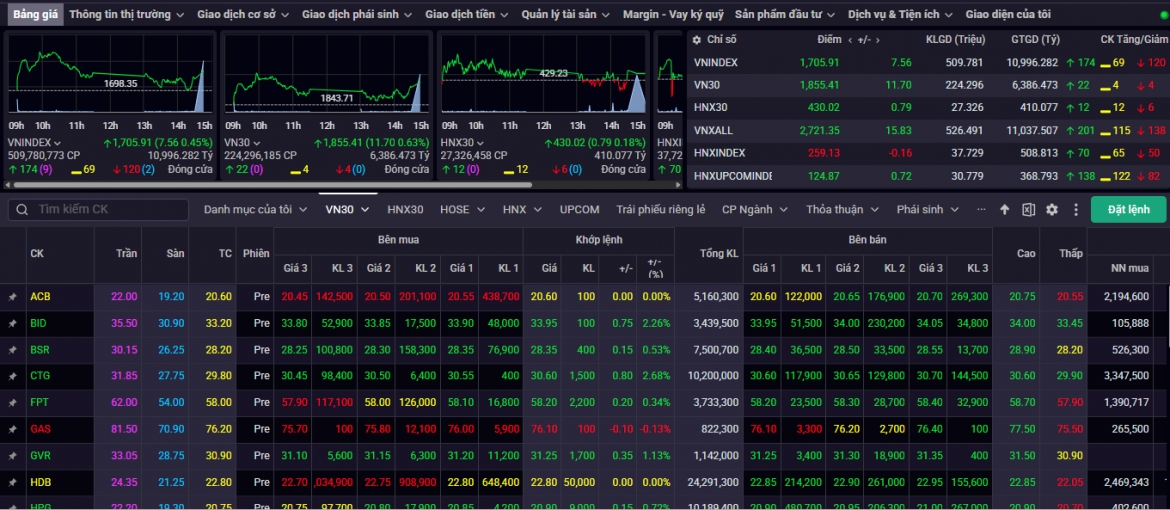Open Trái phiếu riêng lẻ tab
Viewport: 1170px width, 510px height.
(x=660, y=210)
